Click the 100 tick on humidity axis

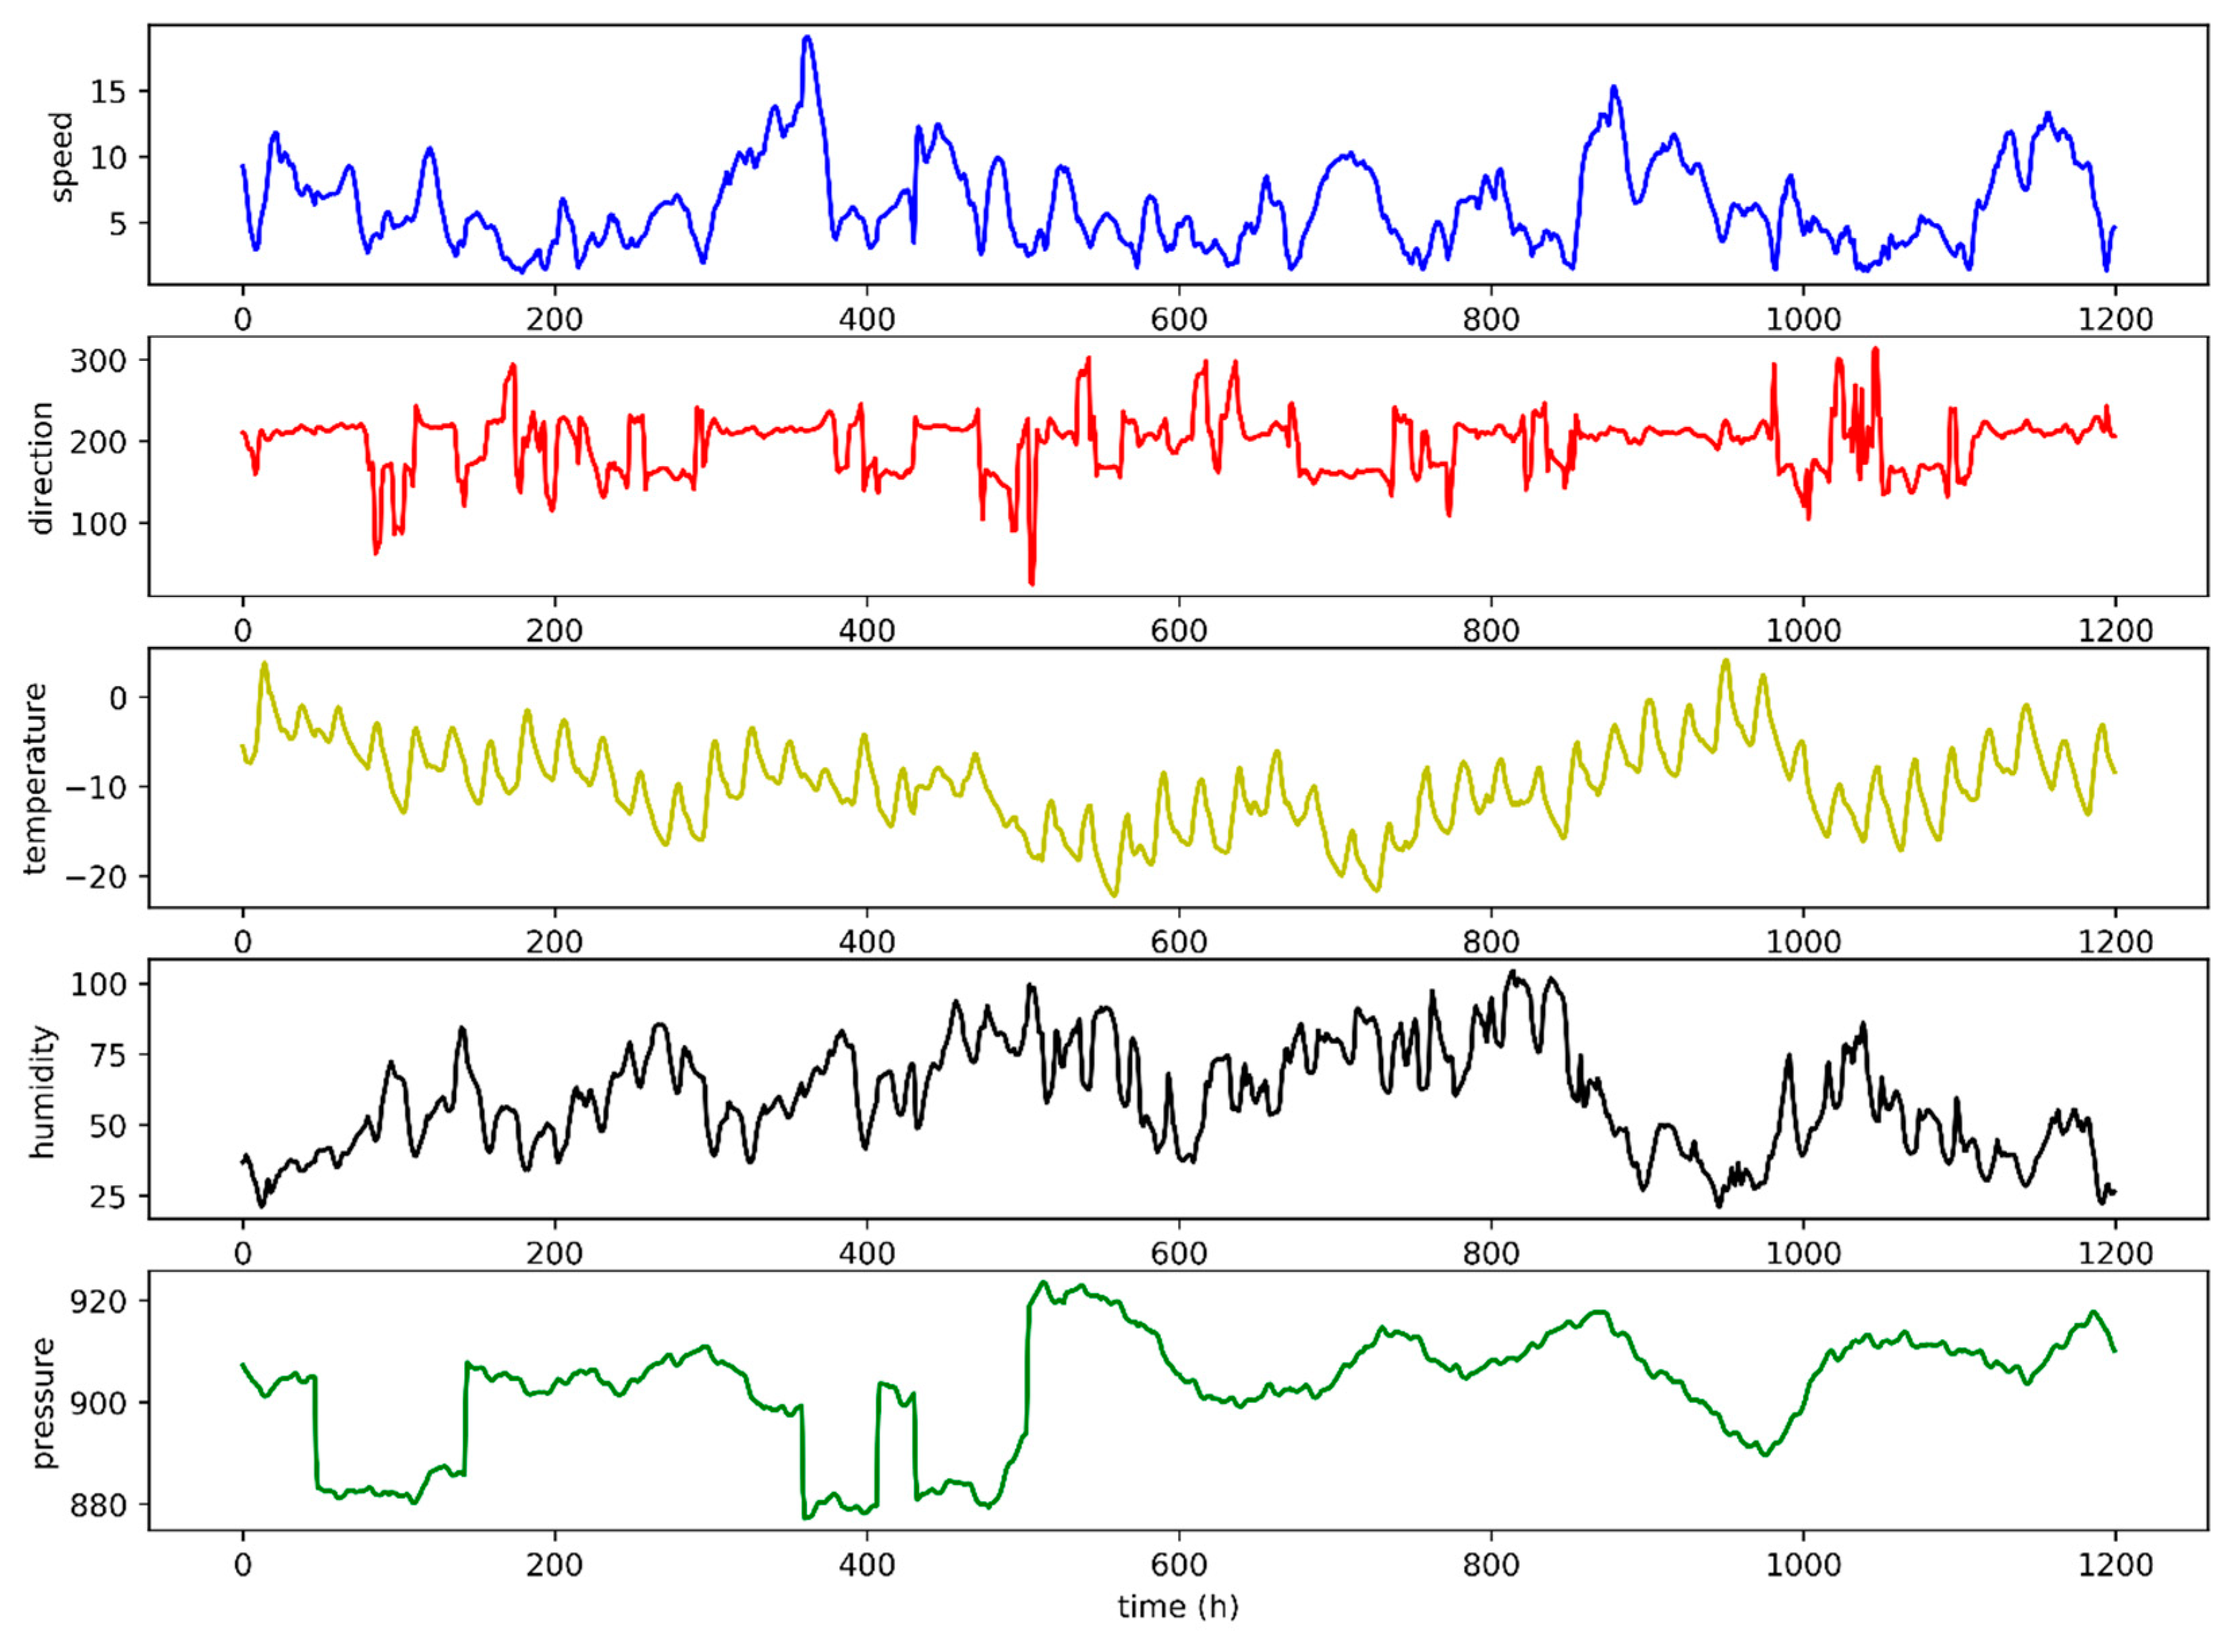coord(98,984)
